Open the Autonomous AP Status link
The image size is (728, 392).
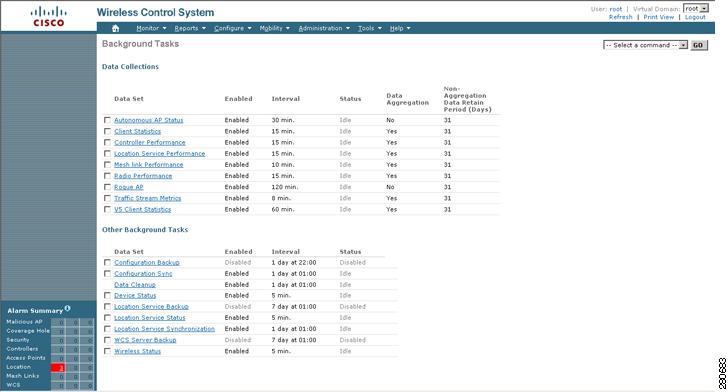pyautogui.click(x=149, y=120)
